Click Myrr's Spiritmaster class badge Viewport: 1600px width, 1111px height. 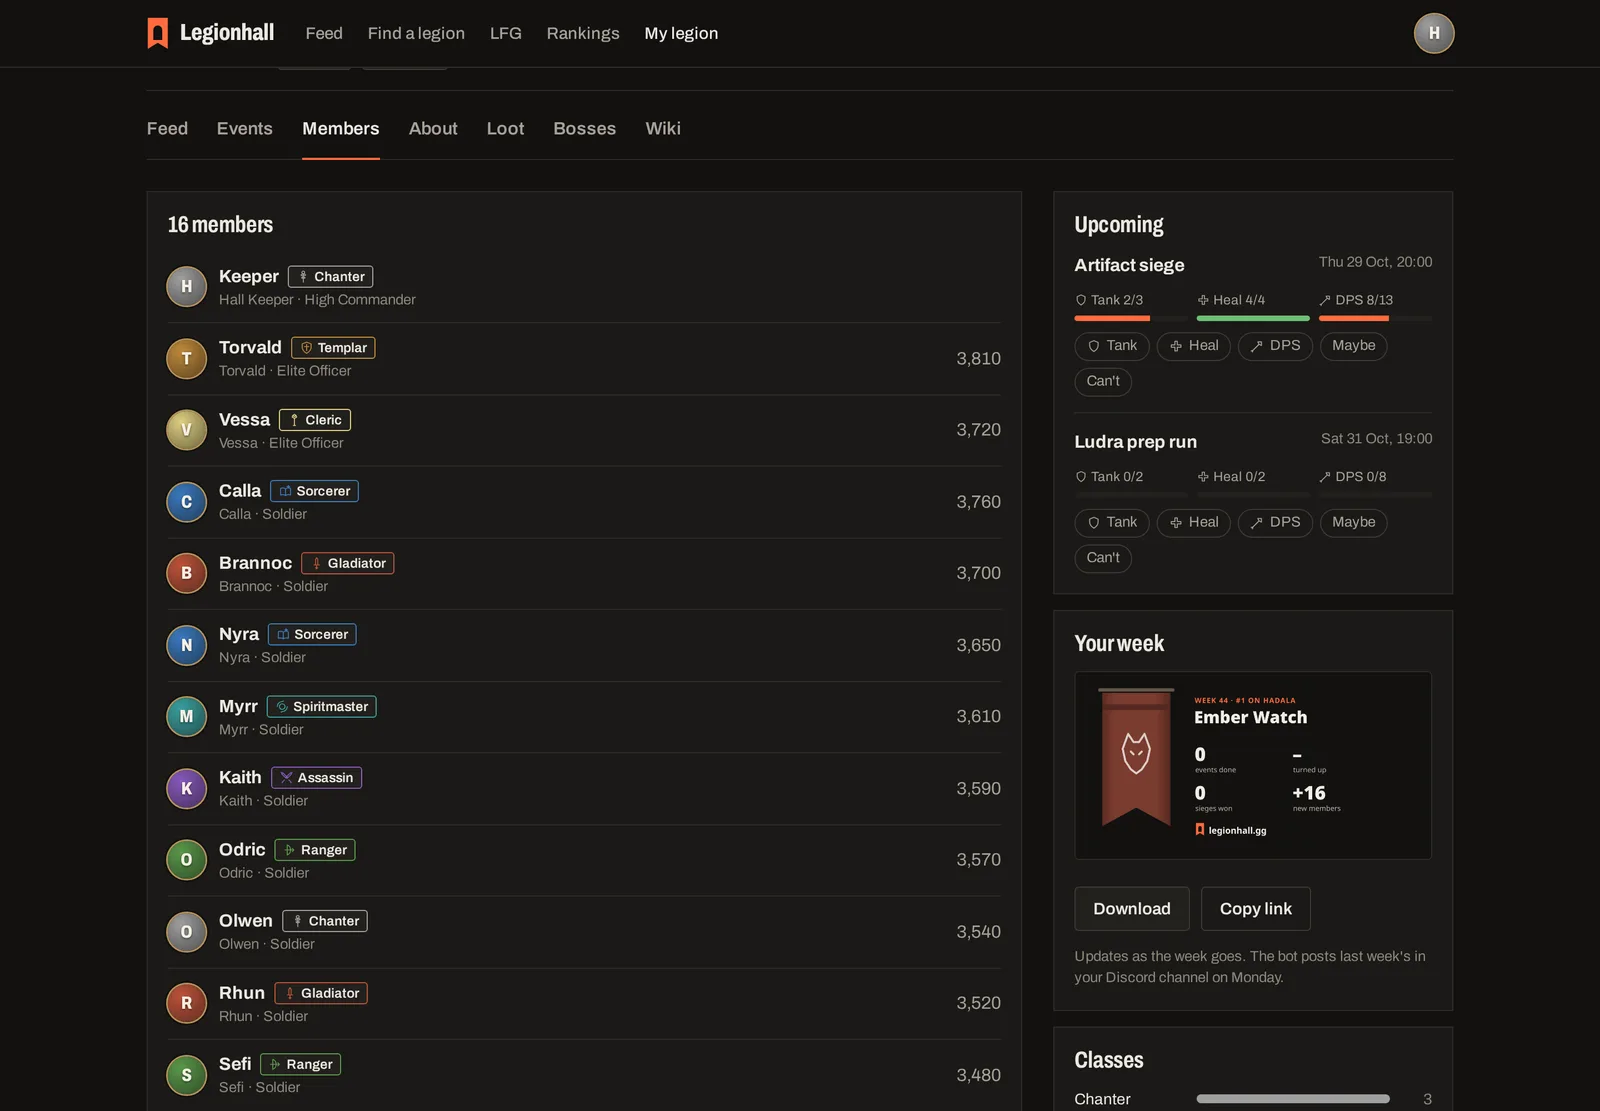(322, 707)
